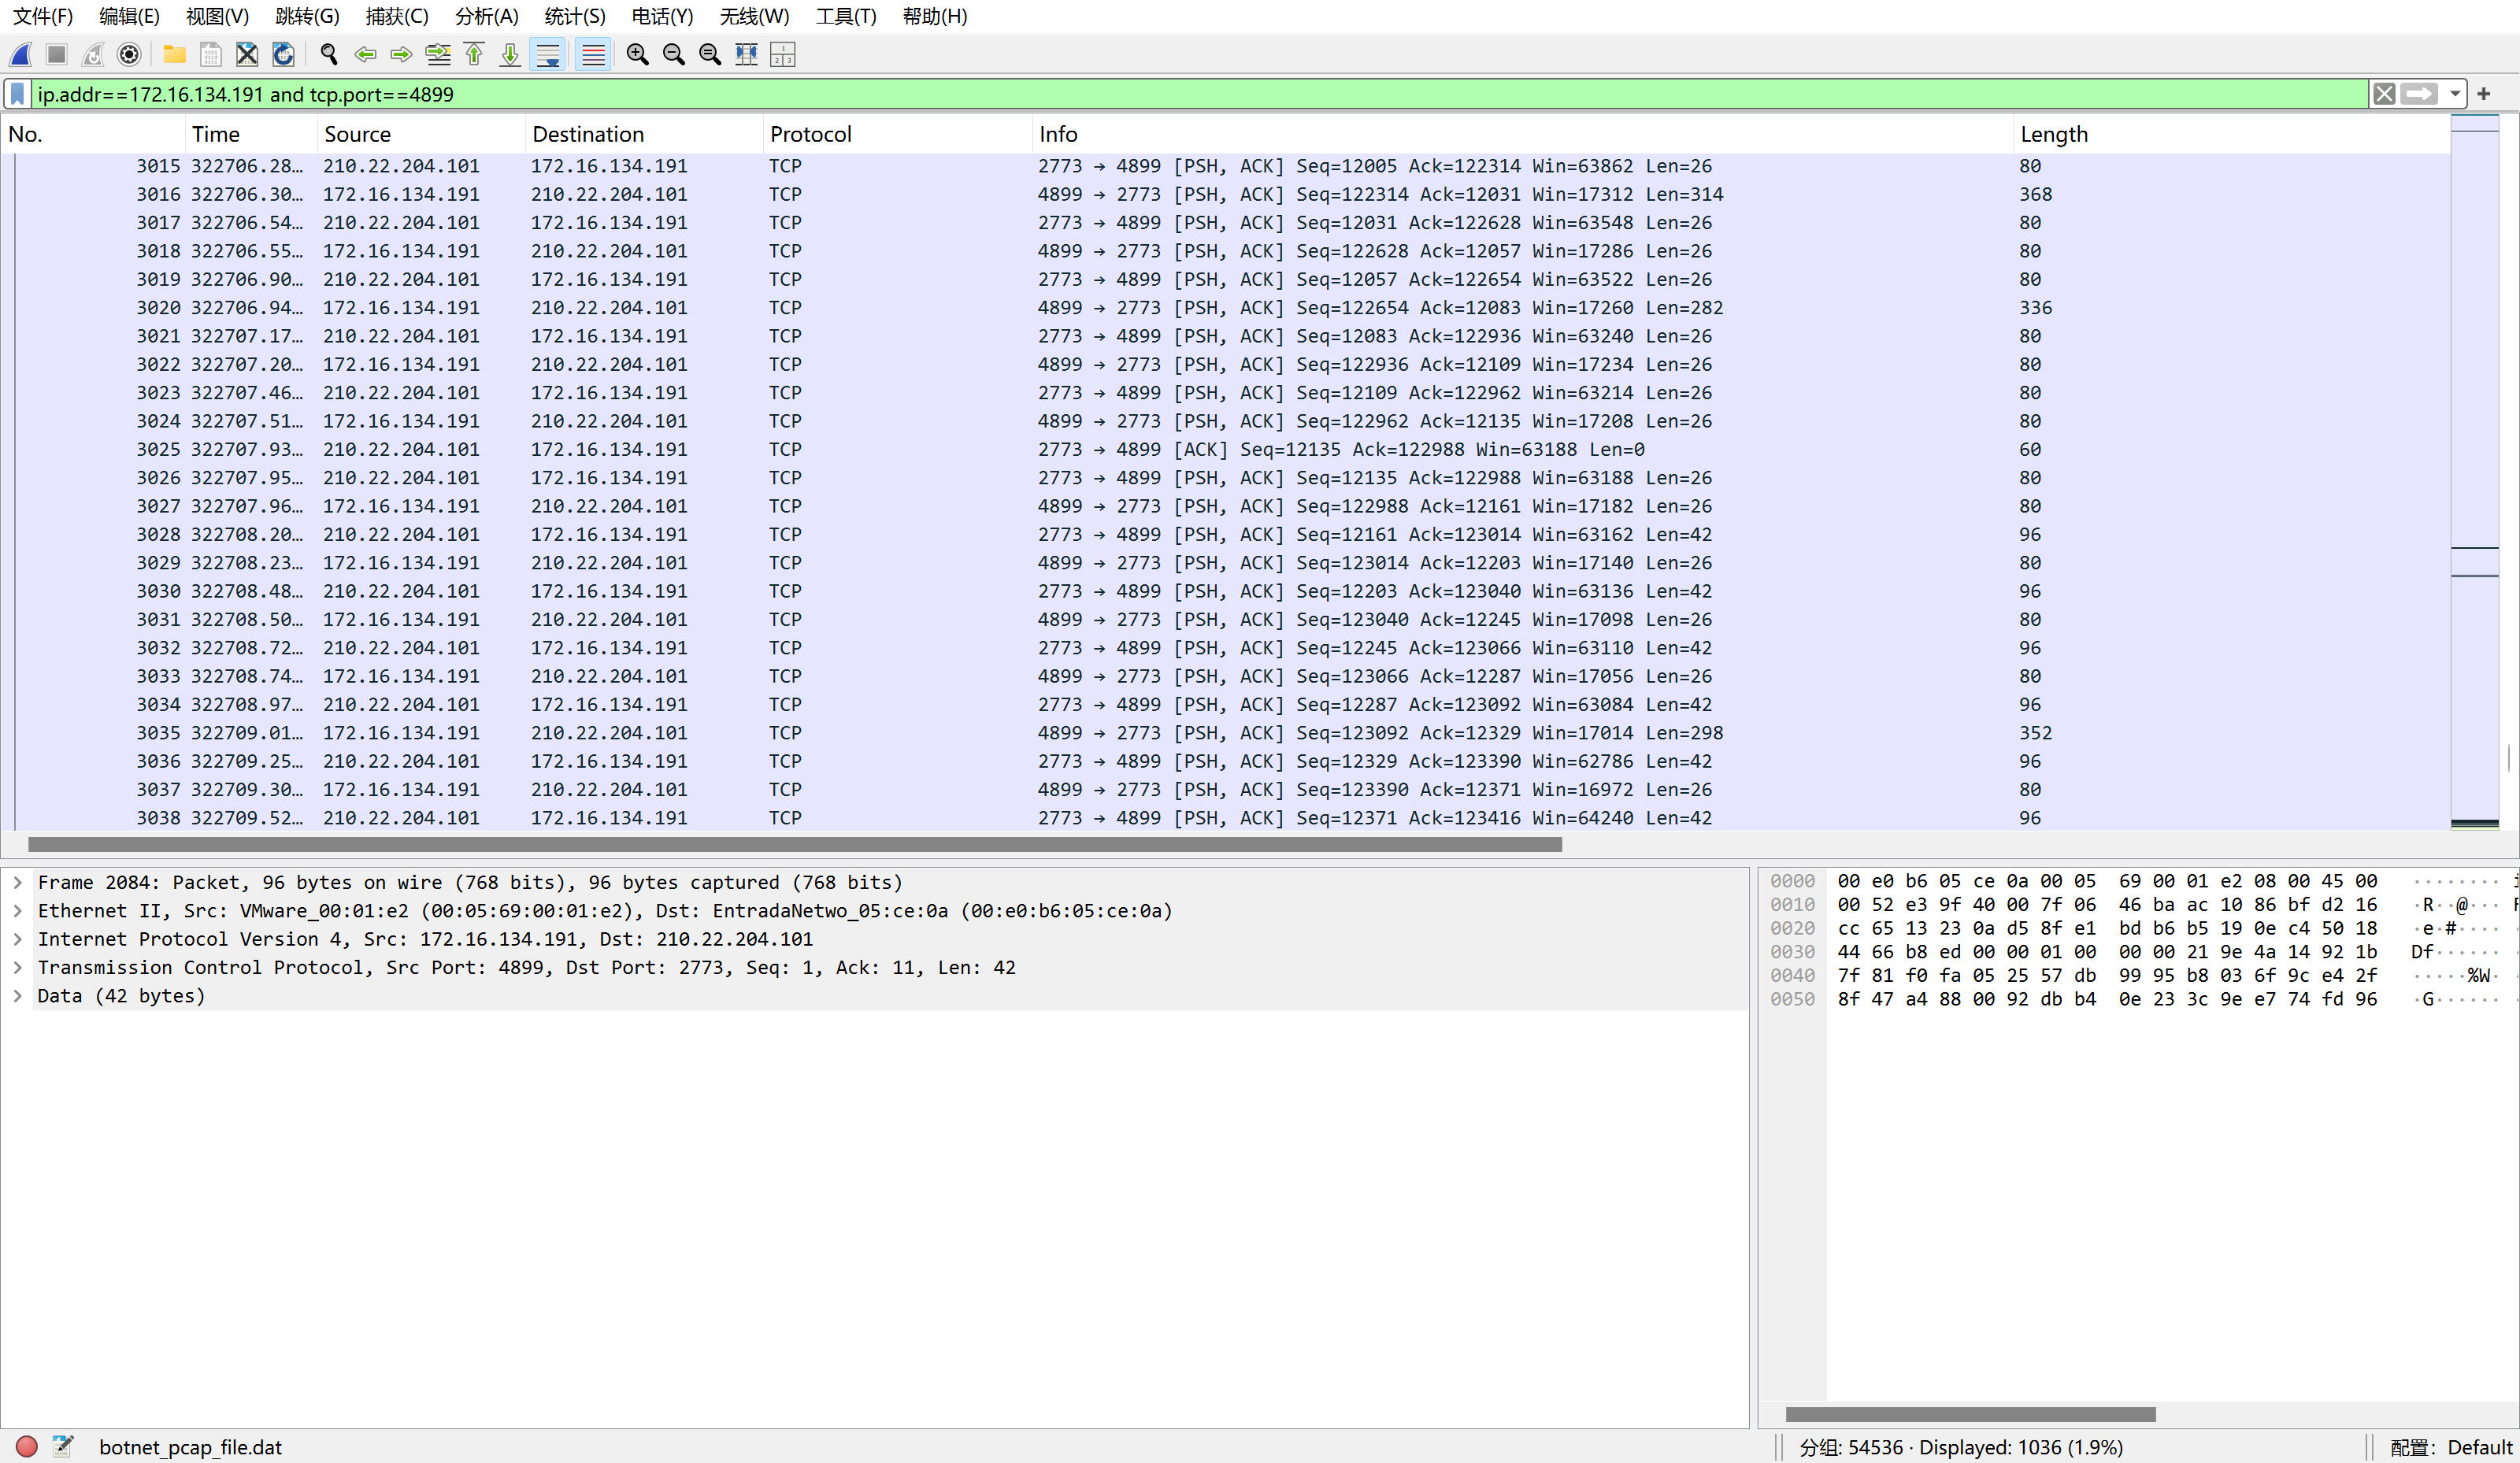Click the close capture file icon

(247, 55)
